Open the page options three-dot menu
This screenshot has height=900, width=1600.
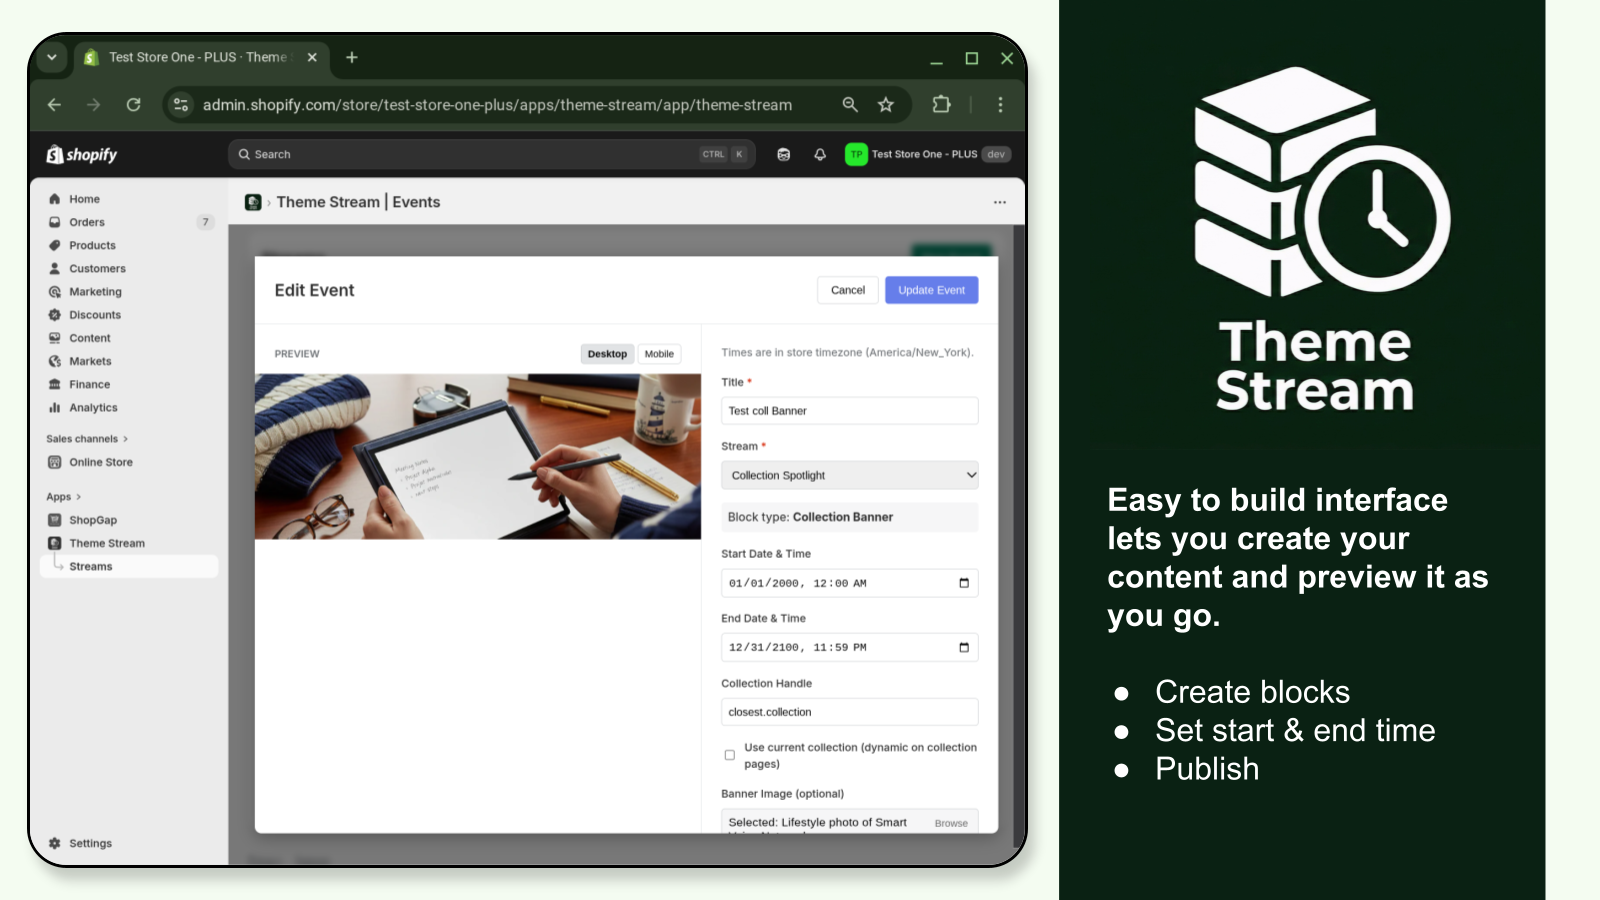pos(999,201)
